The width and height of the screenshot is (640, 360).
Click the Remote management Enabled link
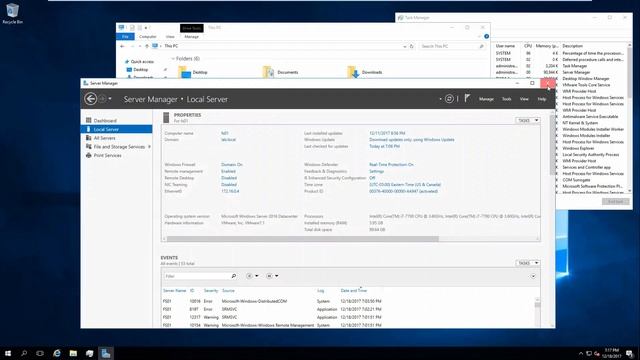click(229, 171)
